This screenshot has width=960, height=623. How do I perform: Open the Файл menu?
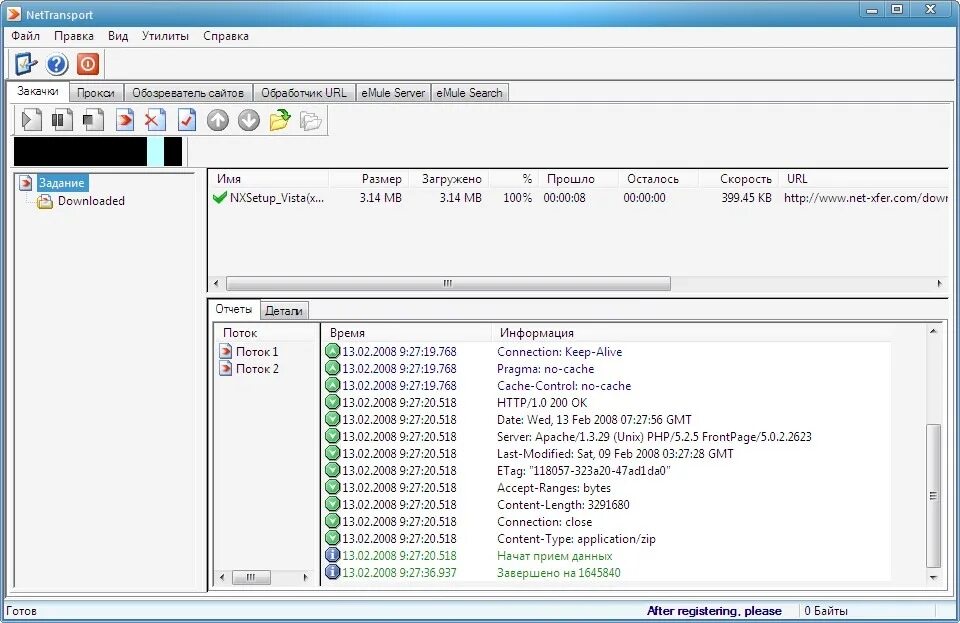(25, 35)
